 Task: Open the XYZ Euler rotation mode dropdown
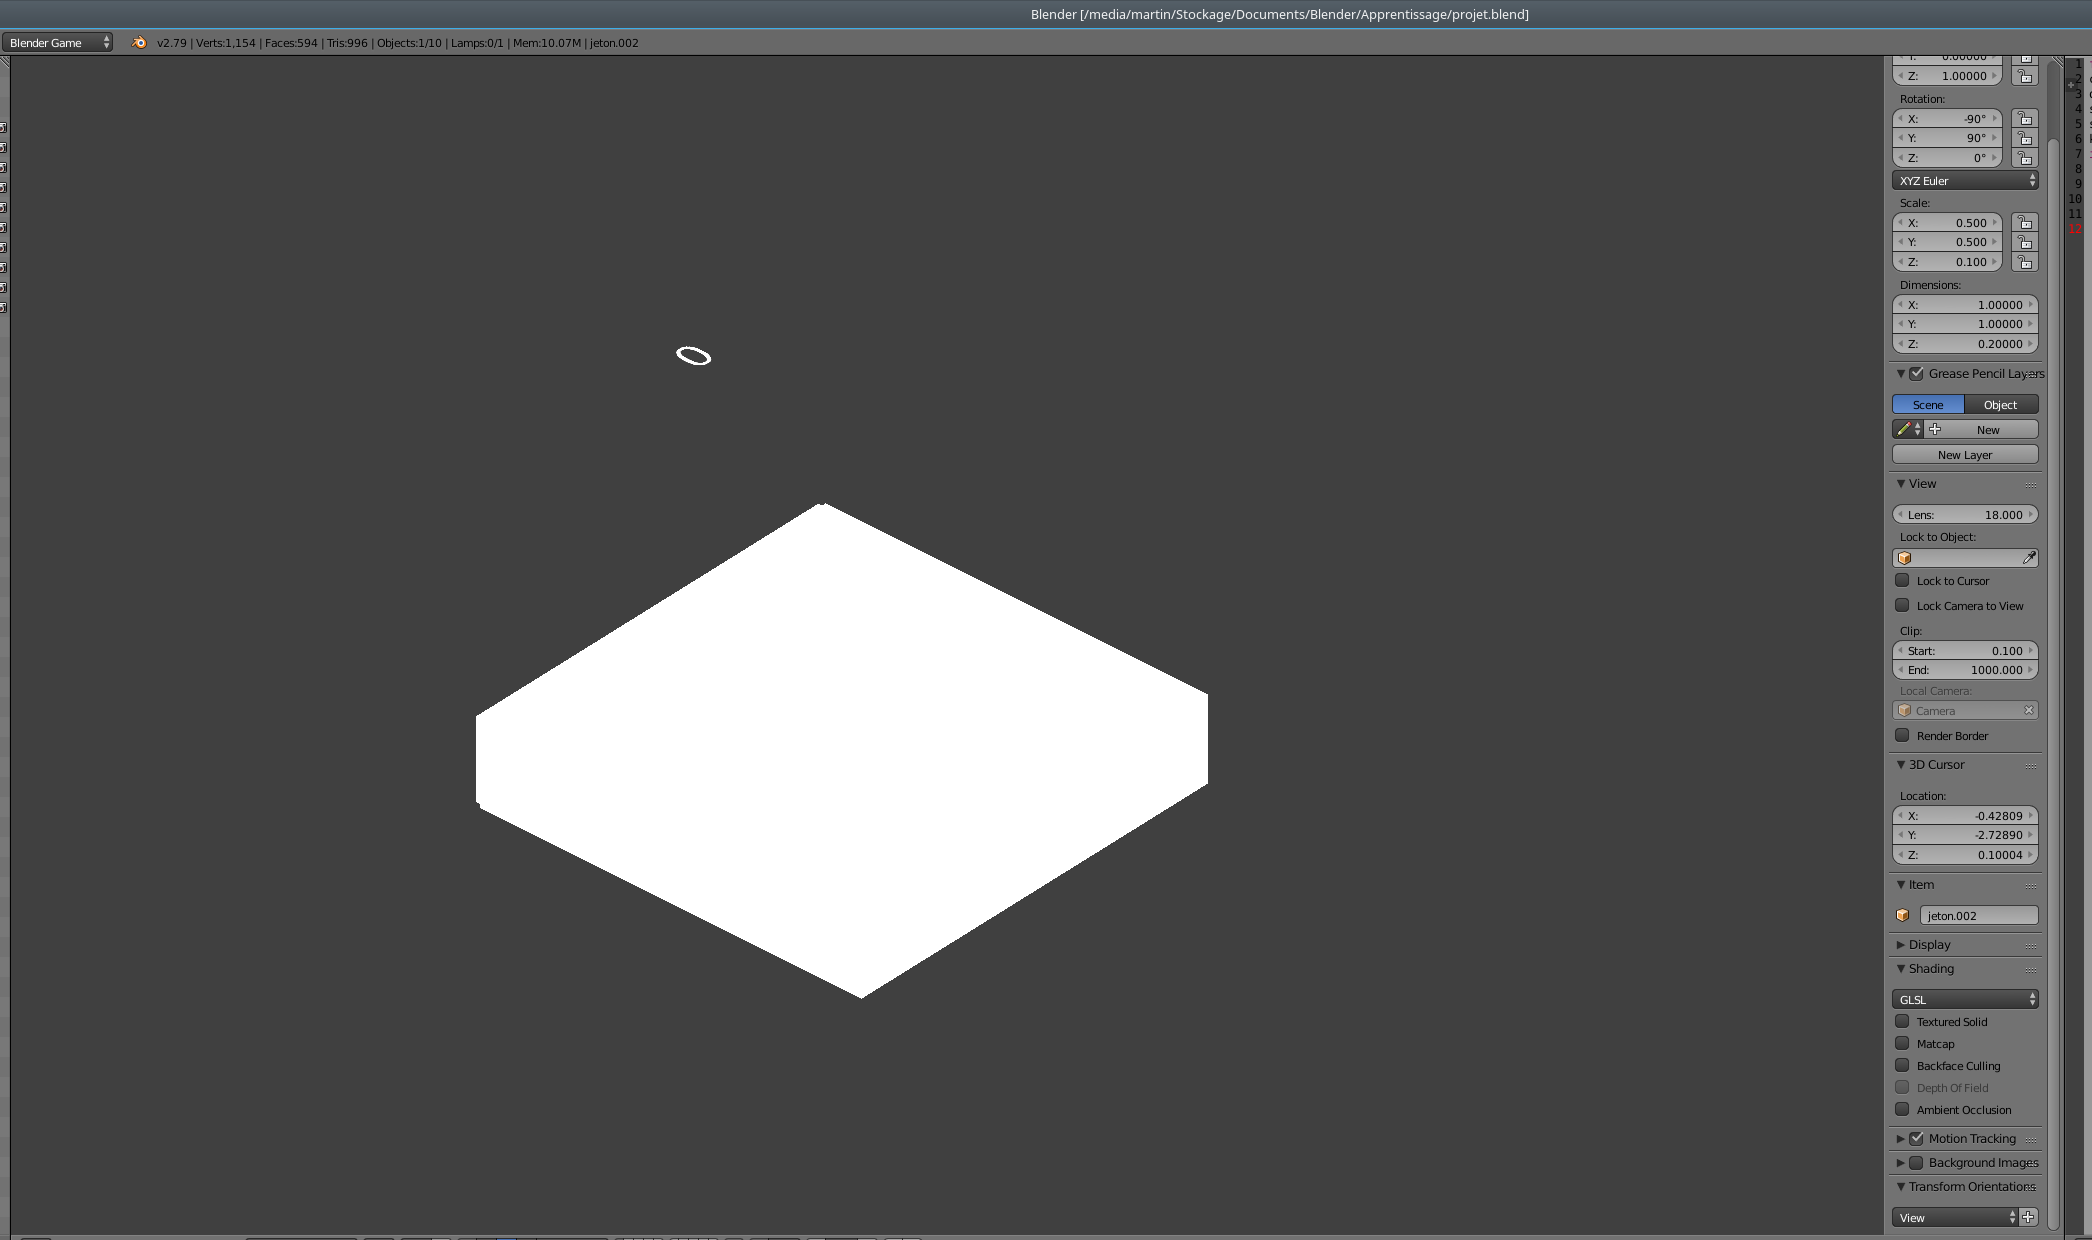(1964, 180)
